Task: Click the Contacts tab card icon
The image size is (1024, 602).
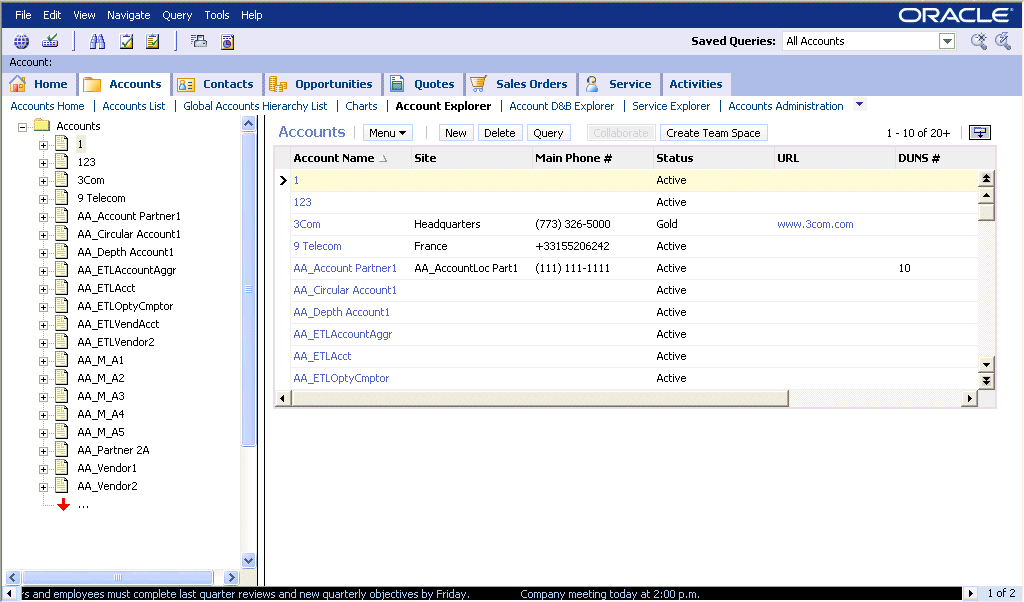Action: (x=186, y=84)
